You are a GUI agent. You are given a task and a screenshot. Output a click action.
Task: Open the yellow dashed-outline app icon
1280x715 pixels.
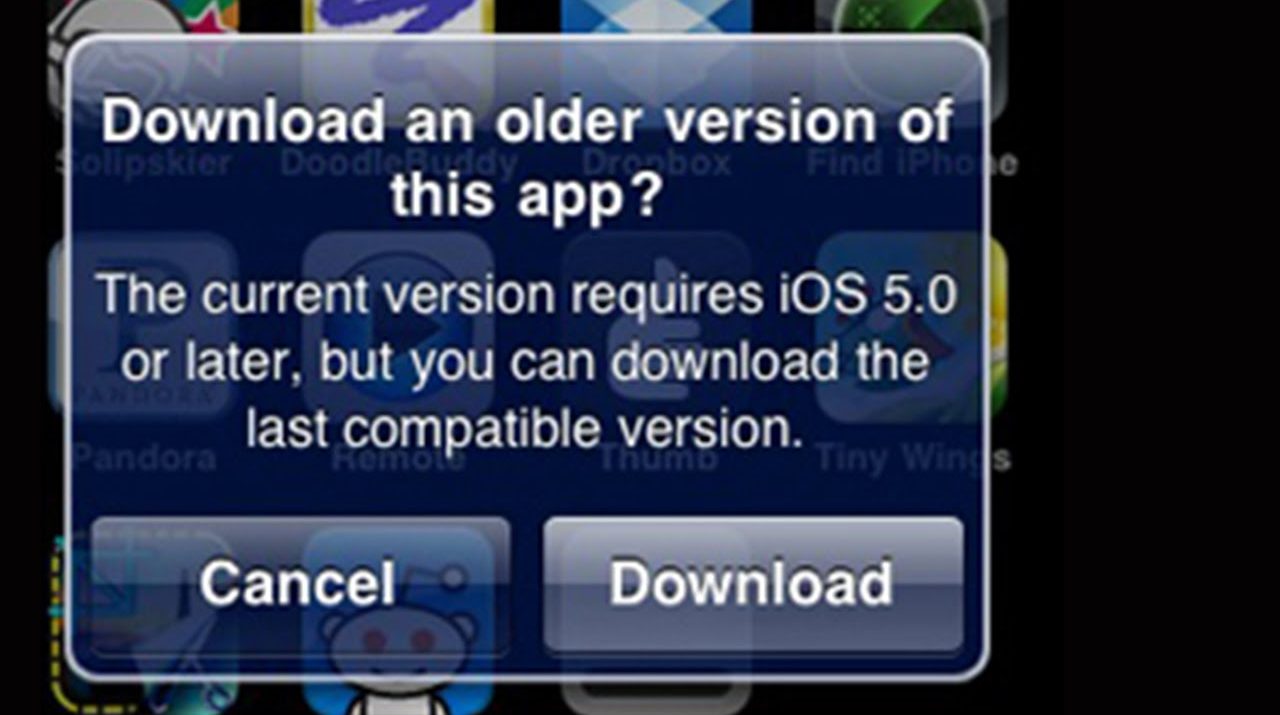click(143, 620)
